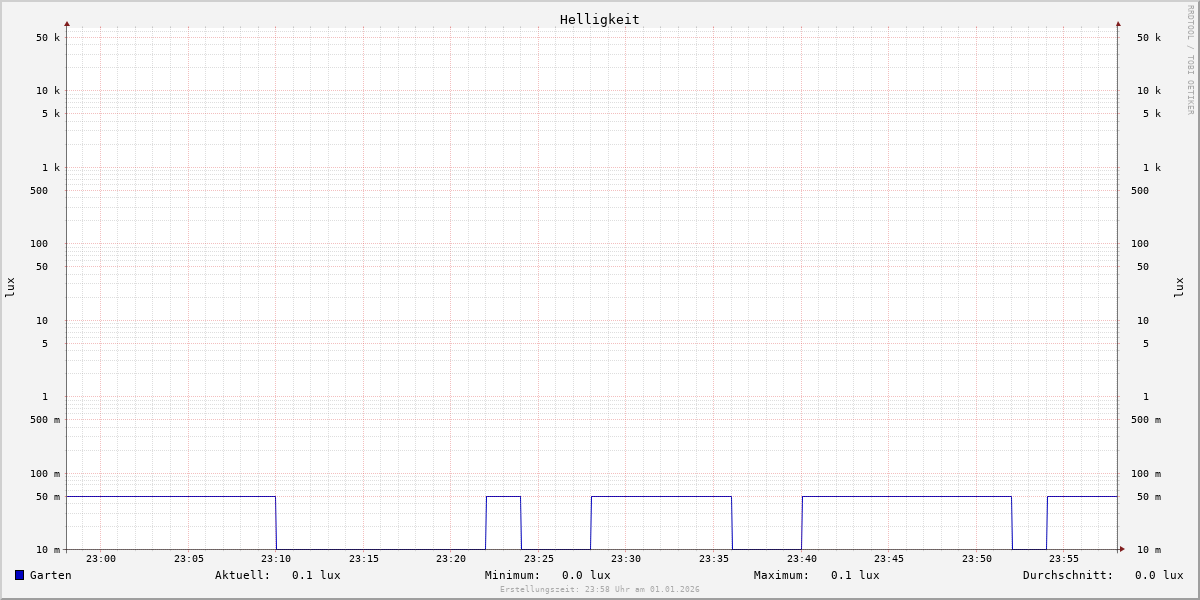Click the RRDTOOL / TOBI OETIKER watermark

click(x=1190, y=60)
